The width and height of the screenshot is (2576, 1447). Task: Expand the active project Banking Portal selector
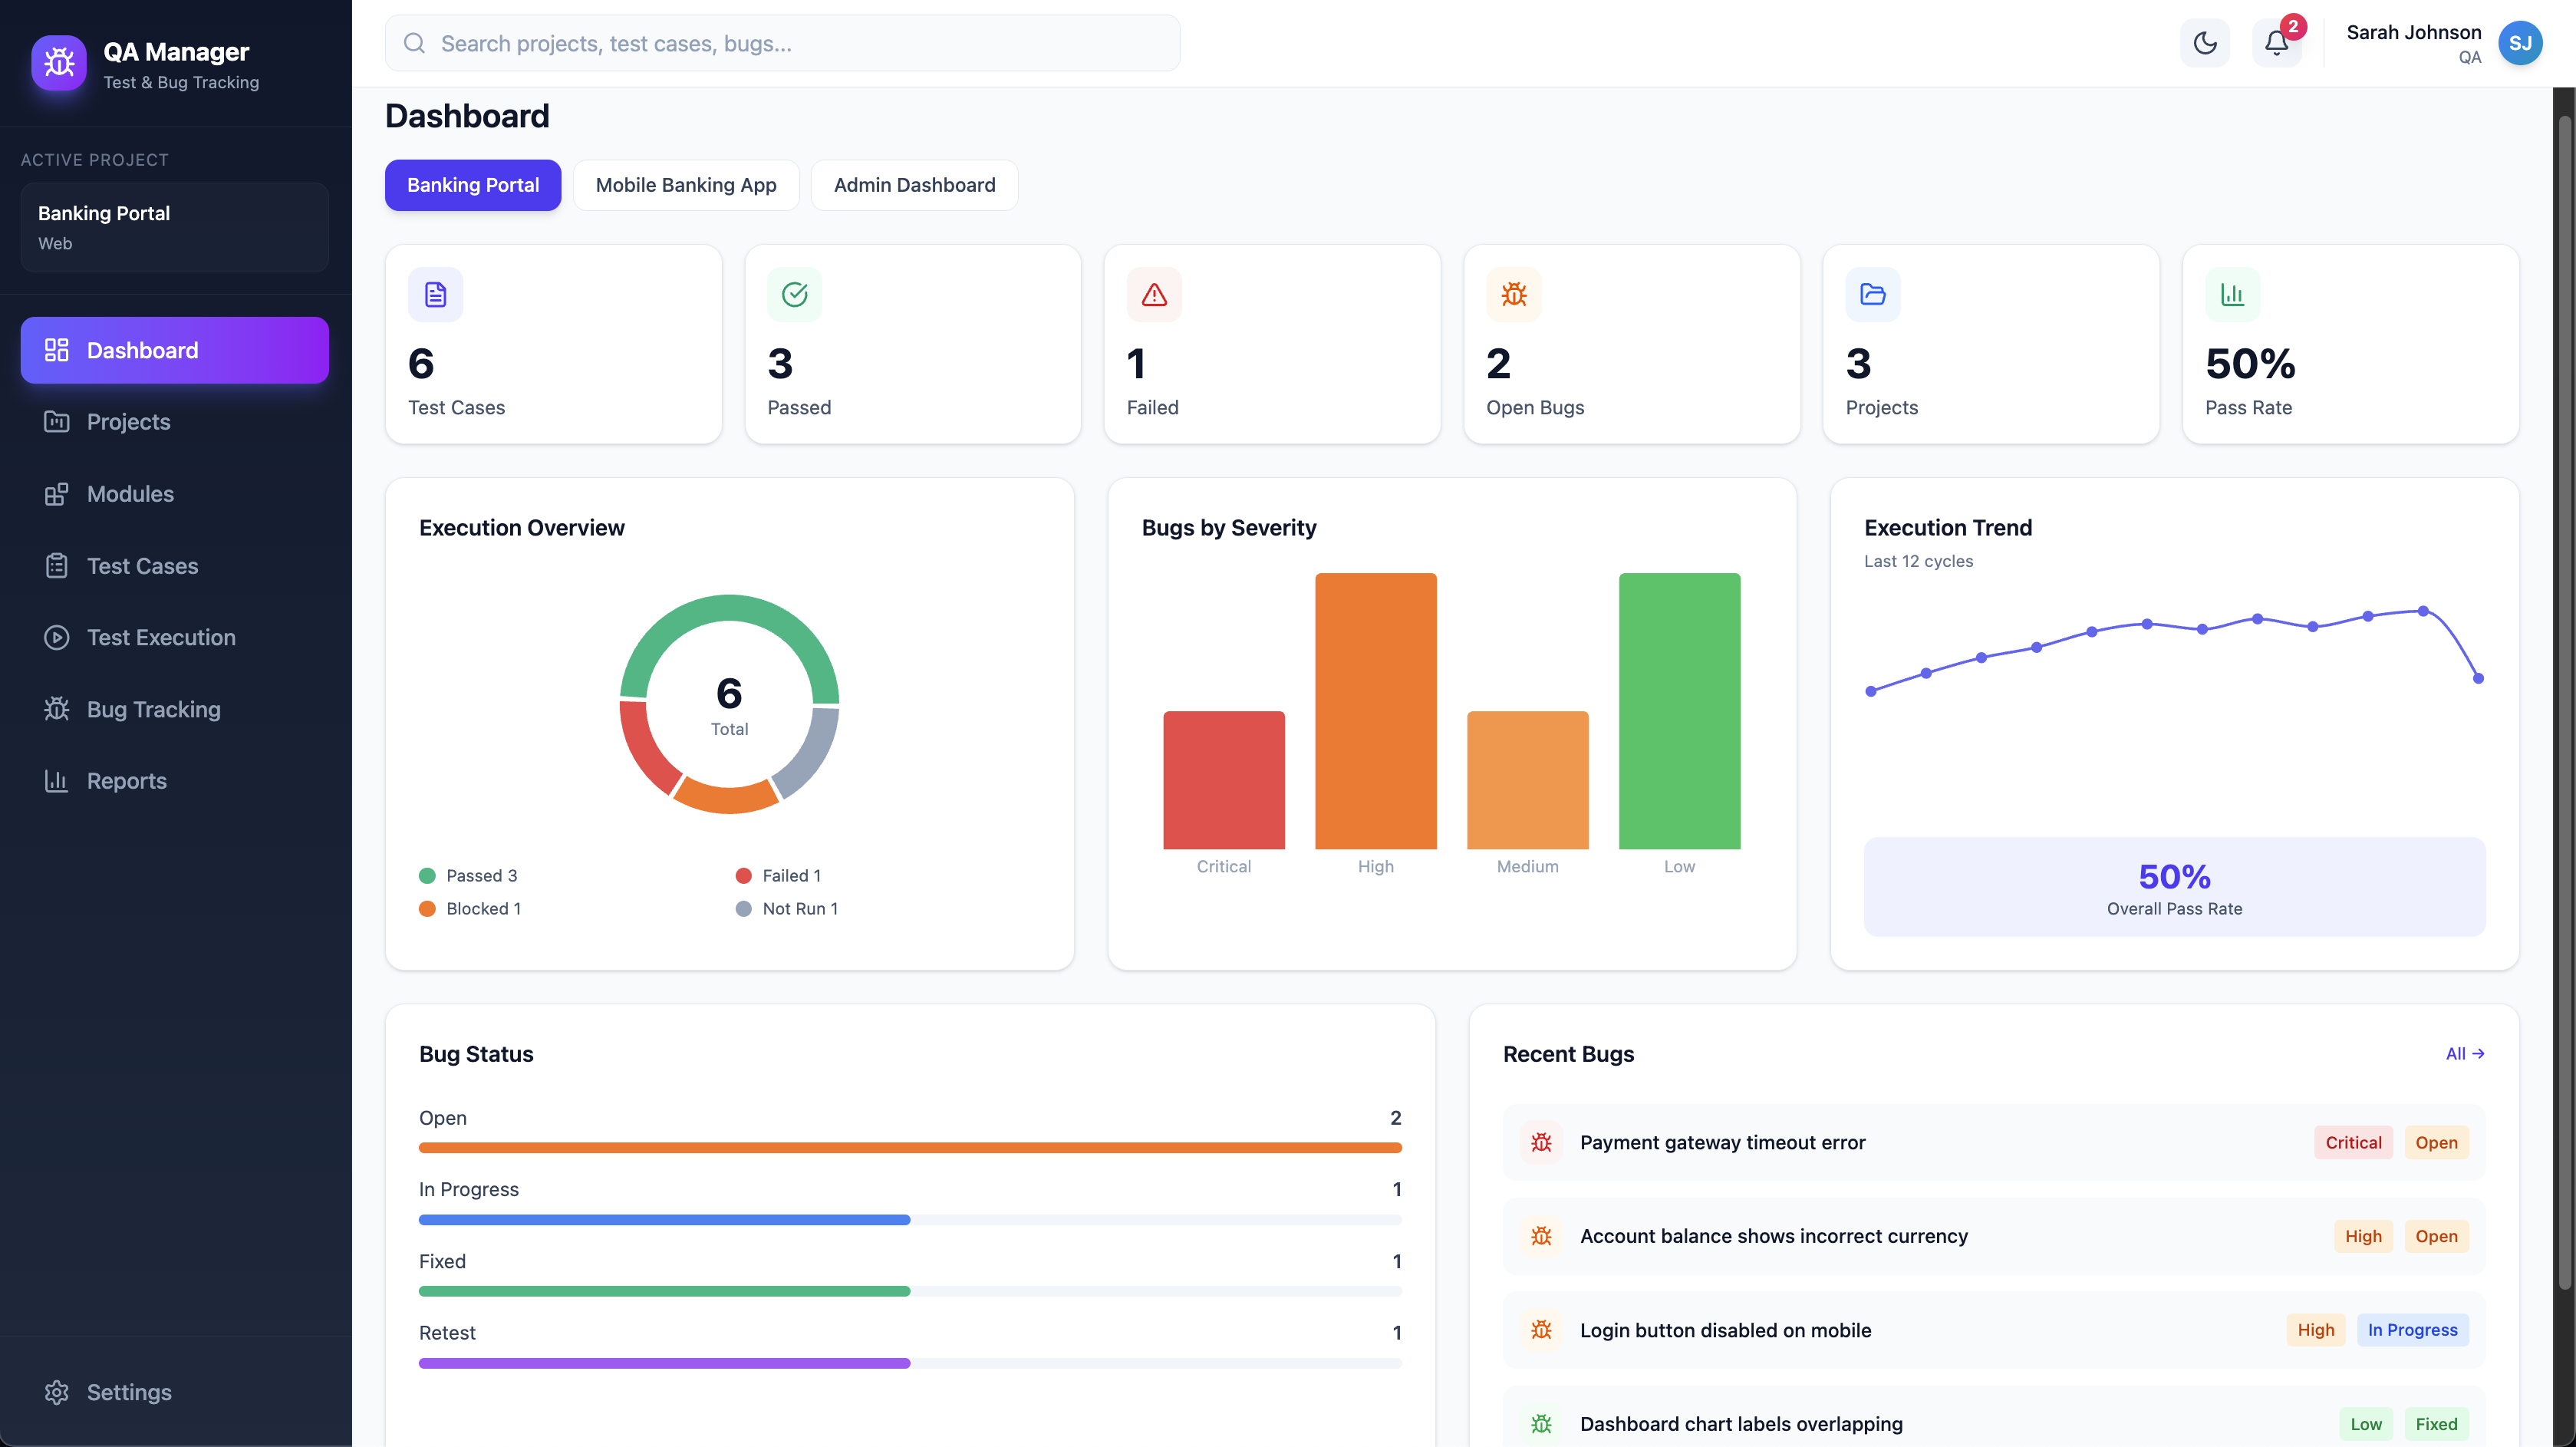click(175, 227)
